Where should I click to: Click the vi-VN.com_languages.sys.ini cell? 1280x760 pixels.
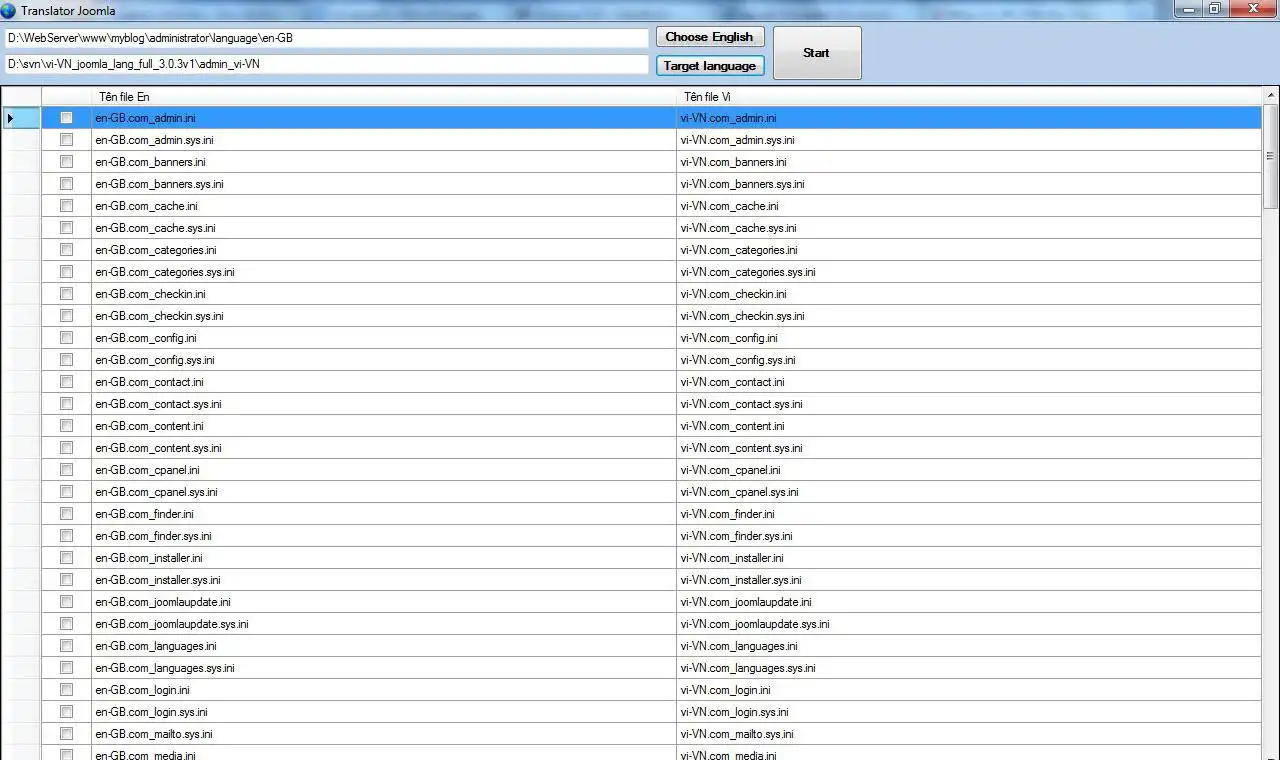click(x=969, y=668)
